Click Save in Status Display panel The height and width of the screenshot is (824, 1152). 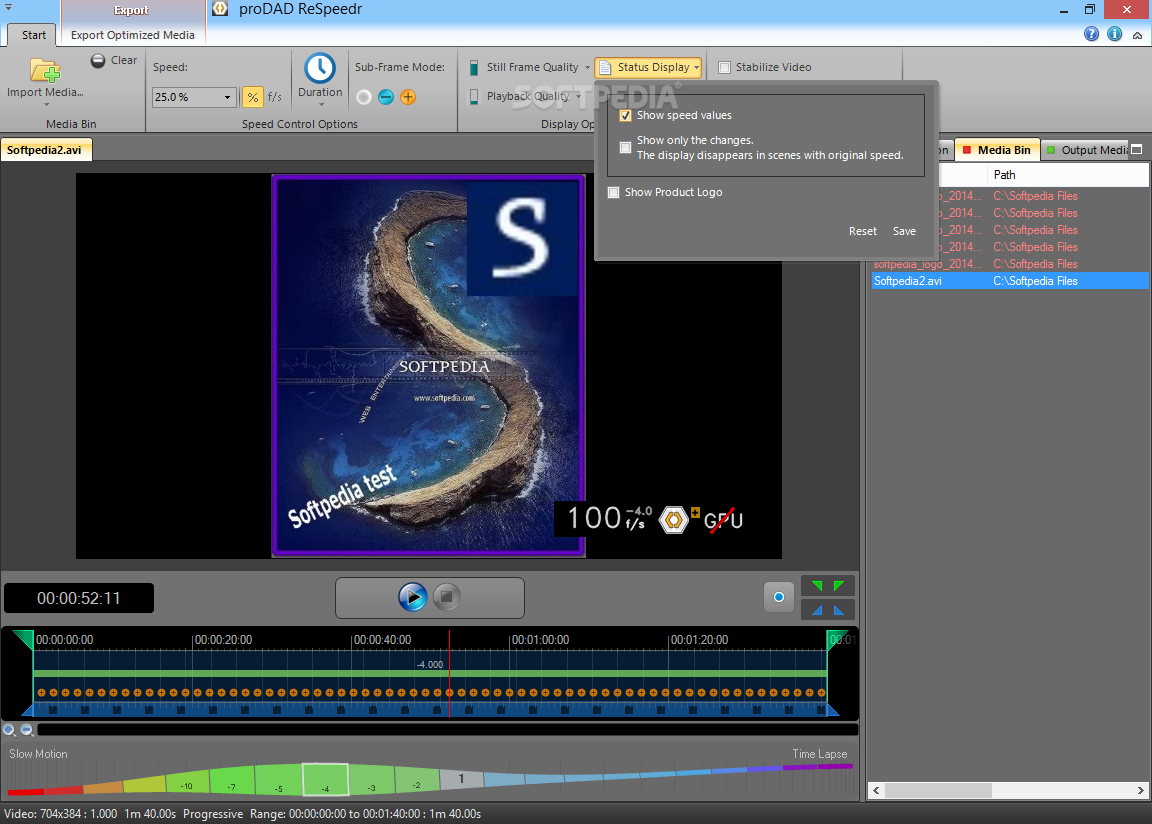point(904,231)
